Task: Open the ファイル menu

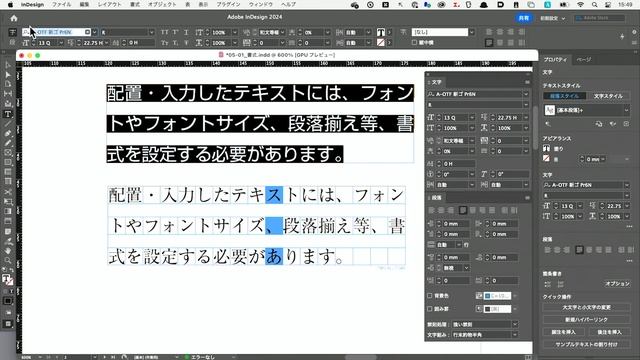Action: 61,4
